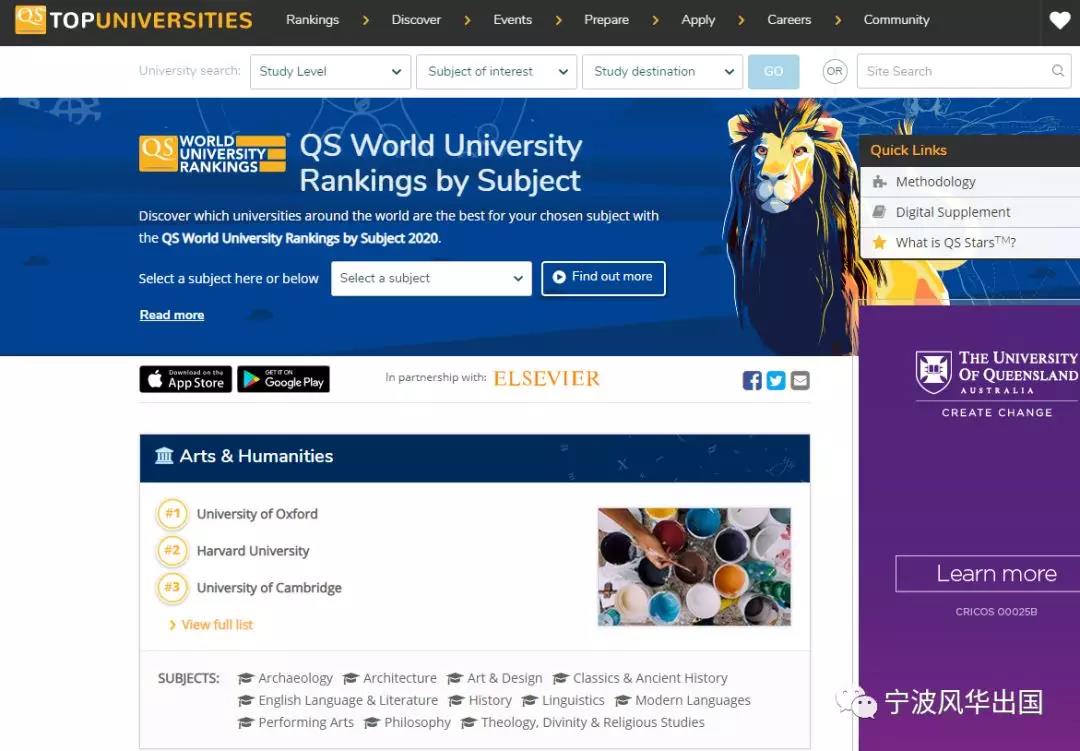Viewport: 1080px width, 751px height.
Task: Open the Rankings menu
Action: (x=313, y=20)
